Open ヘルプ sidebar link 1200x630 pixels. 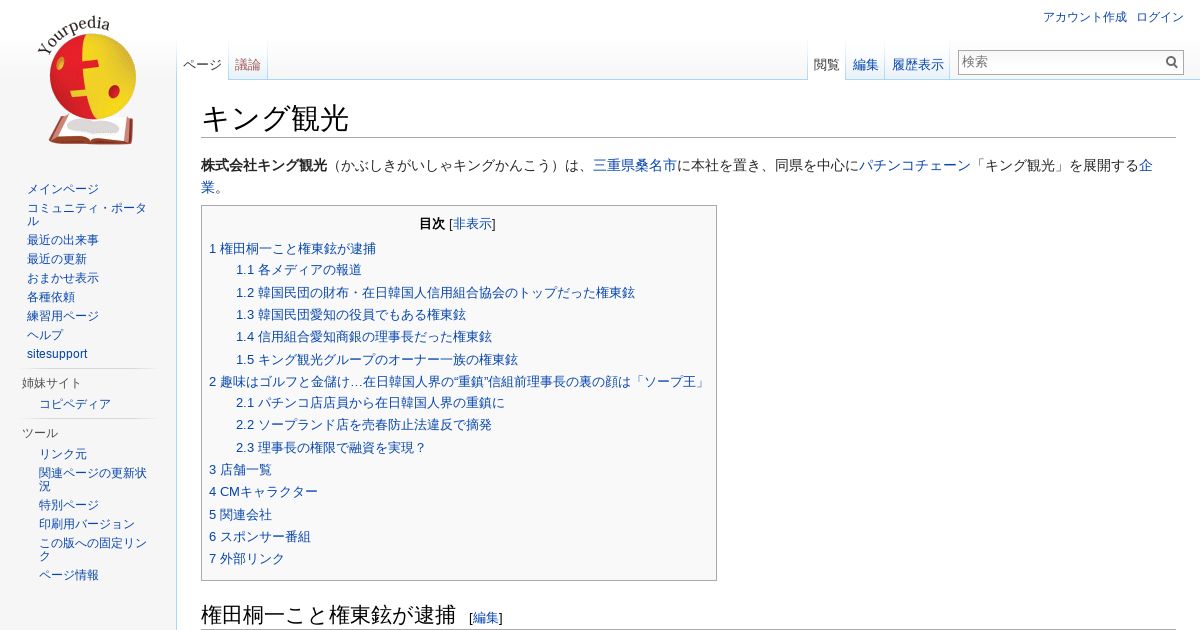coord(45,335)
